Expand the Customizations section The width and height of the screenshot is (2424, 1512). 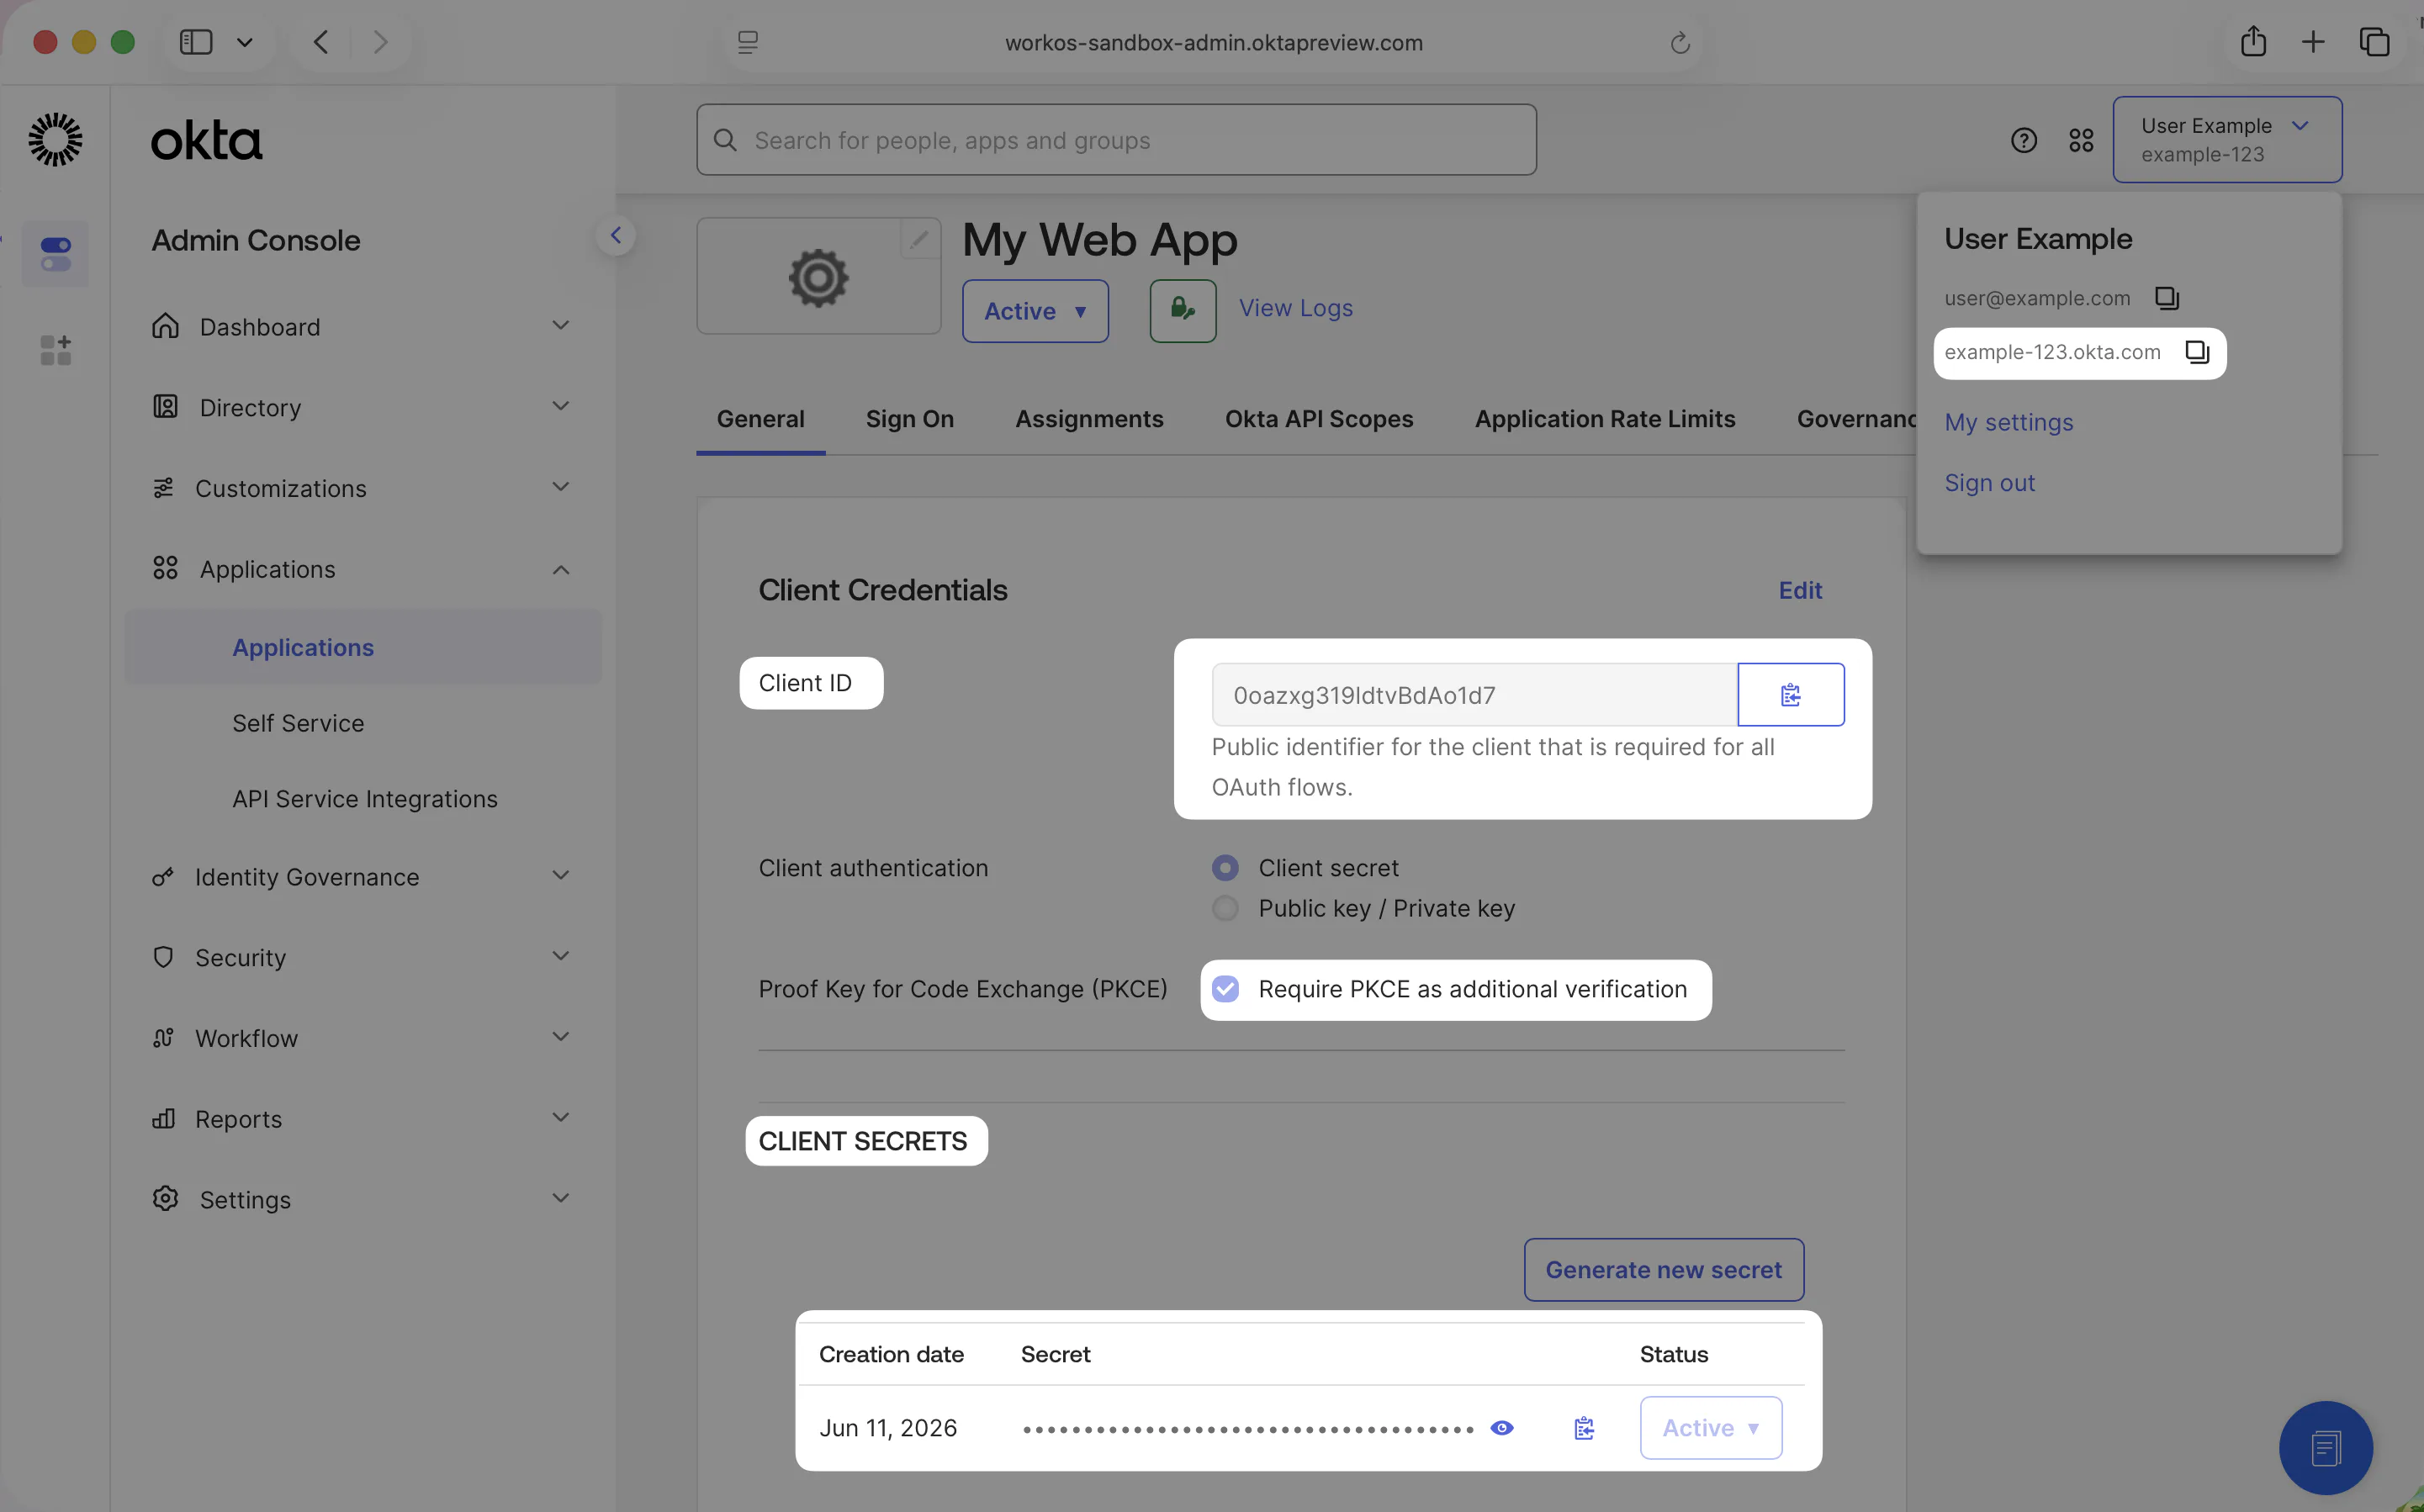click(x=561, y=488)
